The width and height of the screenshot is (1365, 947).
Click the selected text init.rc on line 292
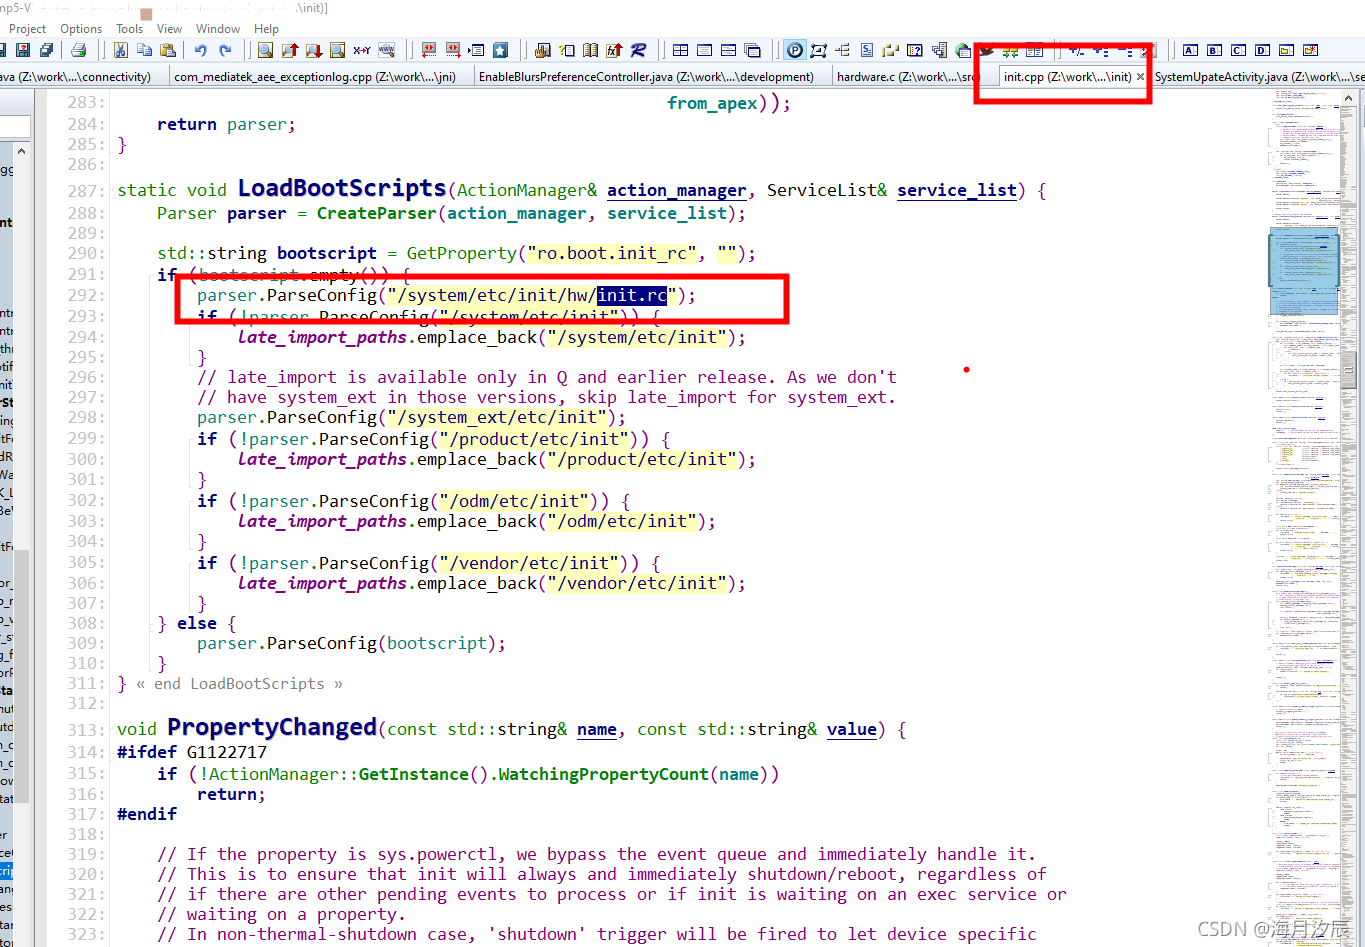point(632,295)
